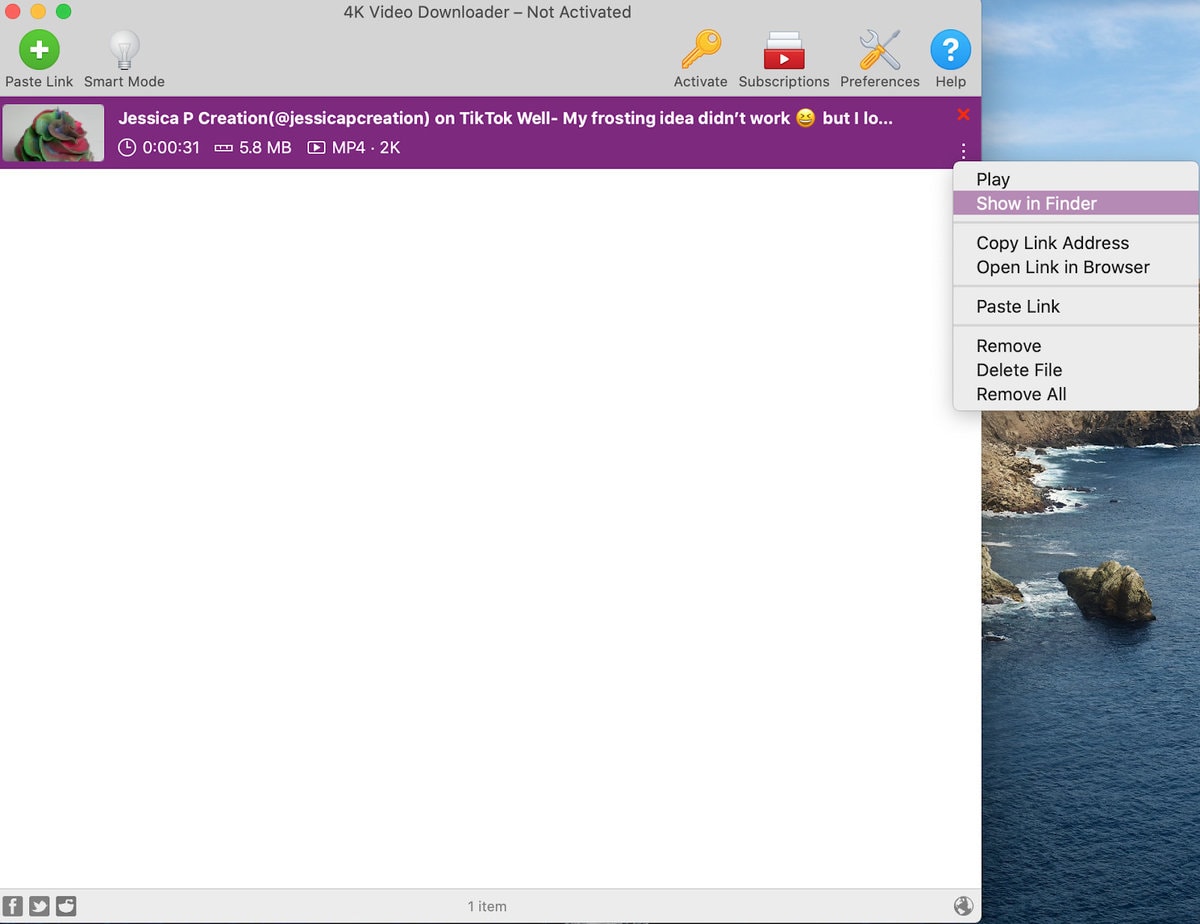The width and height of the screenshot is (1200, 924).
Task: Open the Twitter icon in the status bar
Action: pyautogui.click(x=40, y=906)
